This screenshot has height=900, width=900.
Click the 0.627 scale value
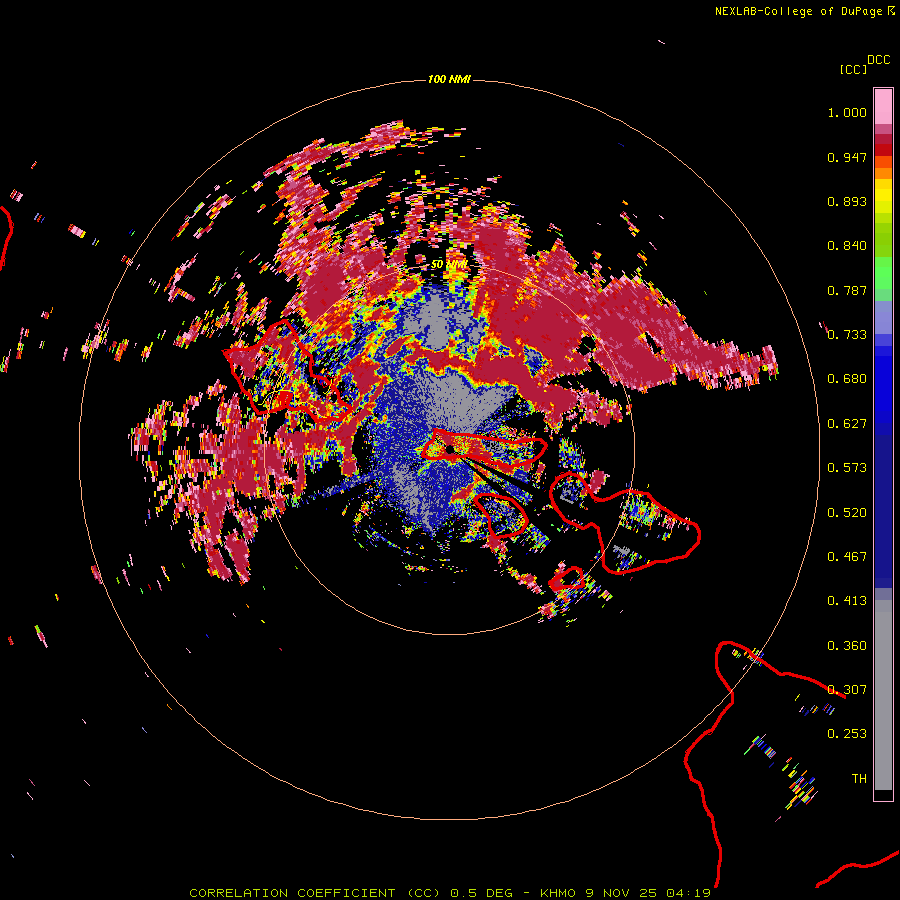847,424
